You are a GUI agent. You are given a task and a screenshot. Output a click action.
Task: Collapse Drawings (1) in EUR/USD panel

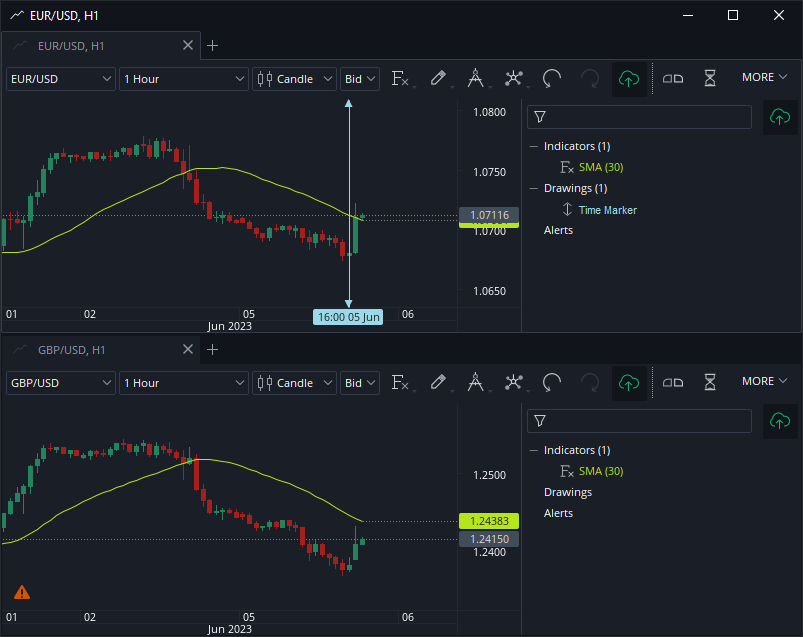[x=534, y=188]
